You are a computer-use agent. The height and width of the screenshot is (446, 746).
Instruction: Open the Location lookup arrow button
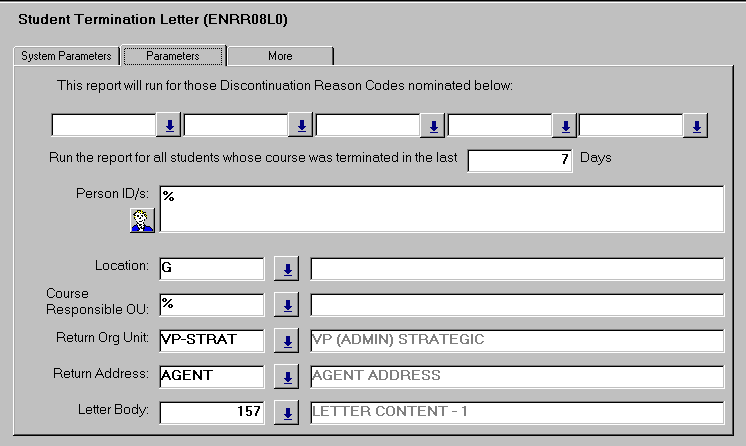[x=287, y=269]
